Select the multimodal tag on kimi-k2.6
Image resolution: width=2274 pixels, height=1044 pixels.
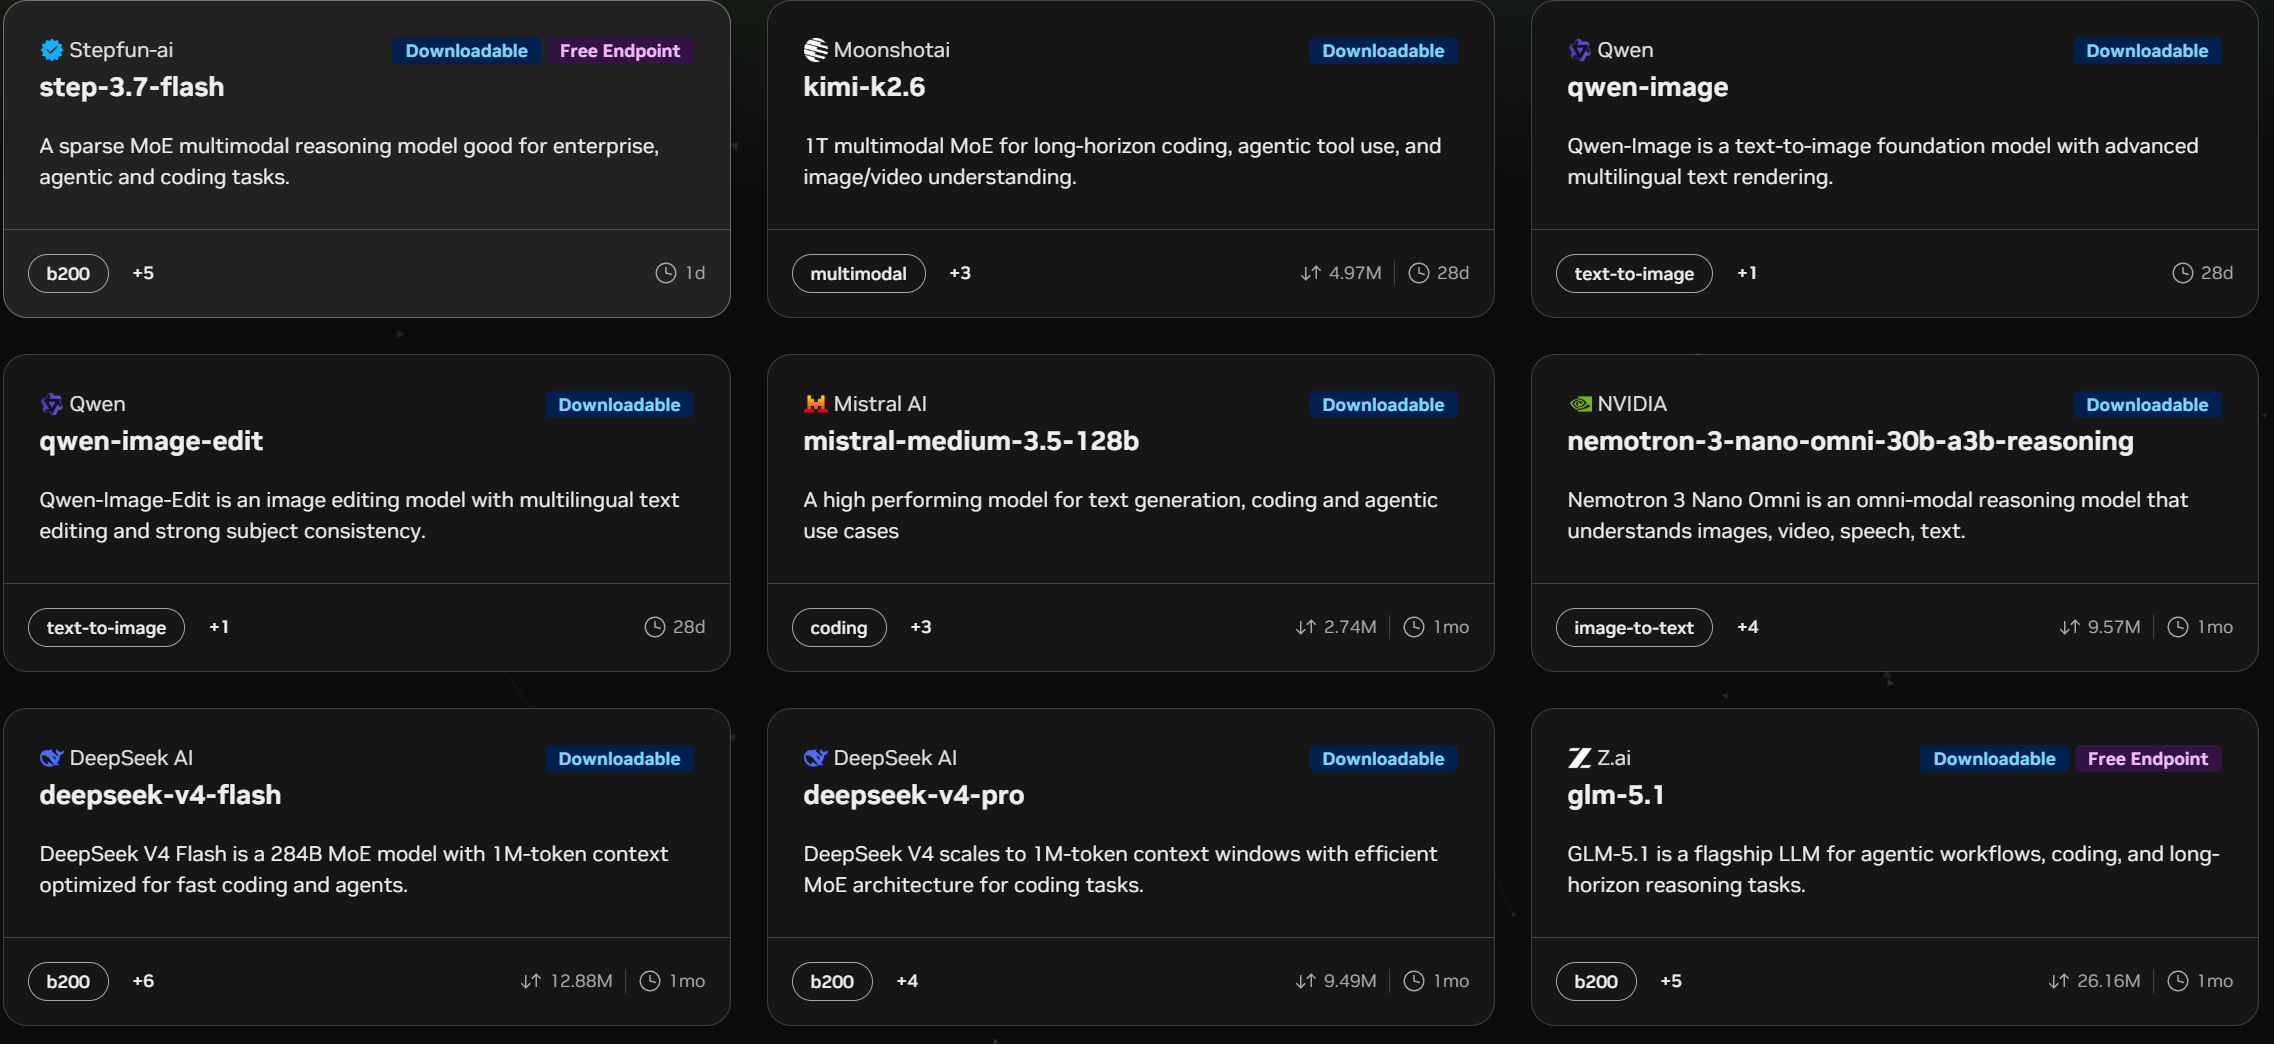[858, 274]
